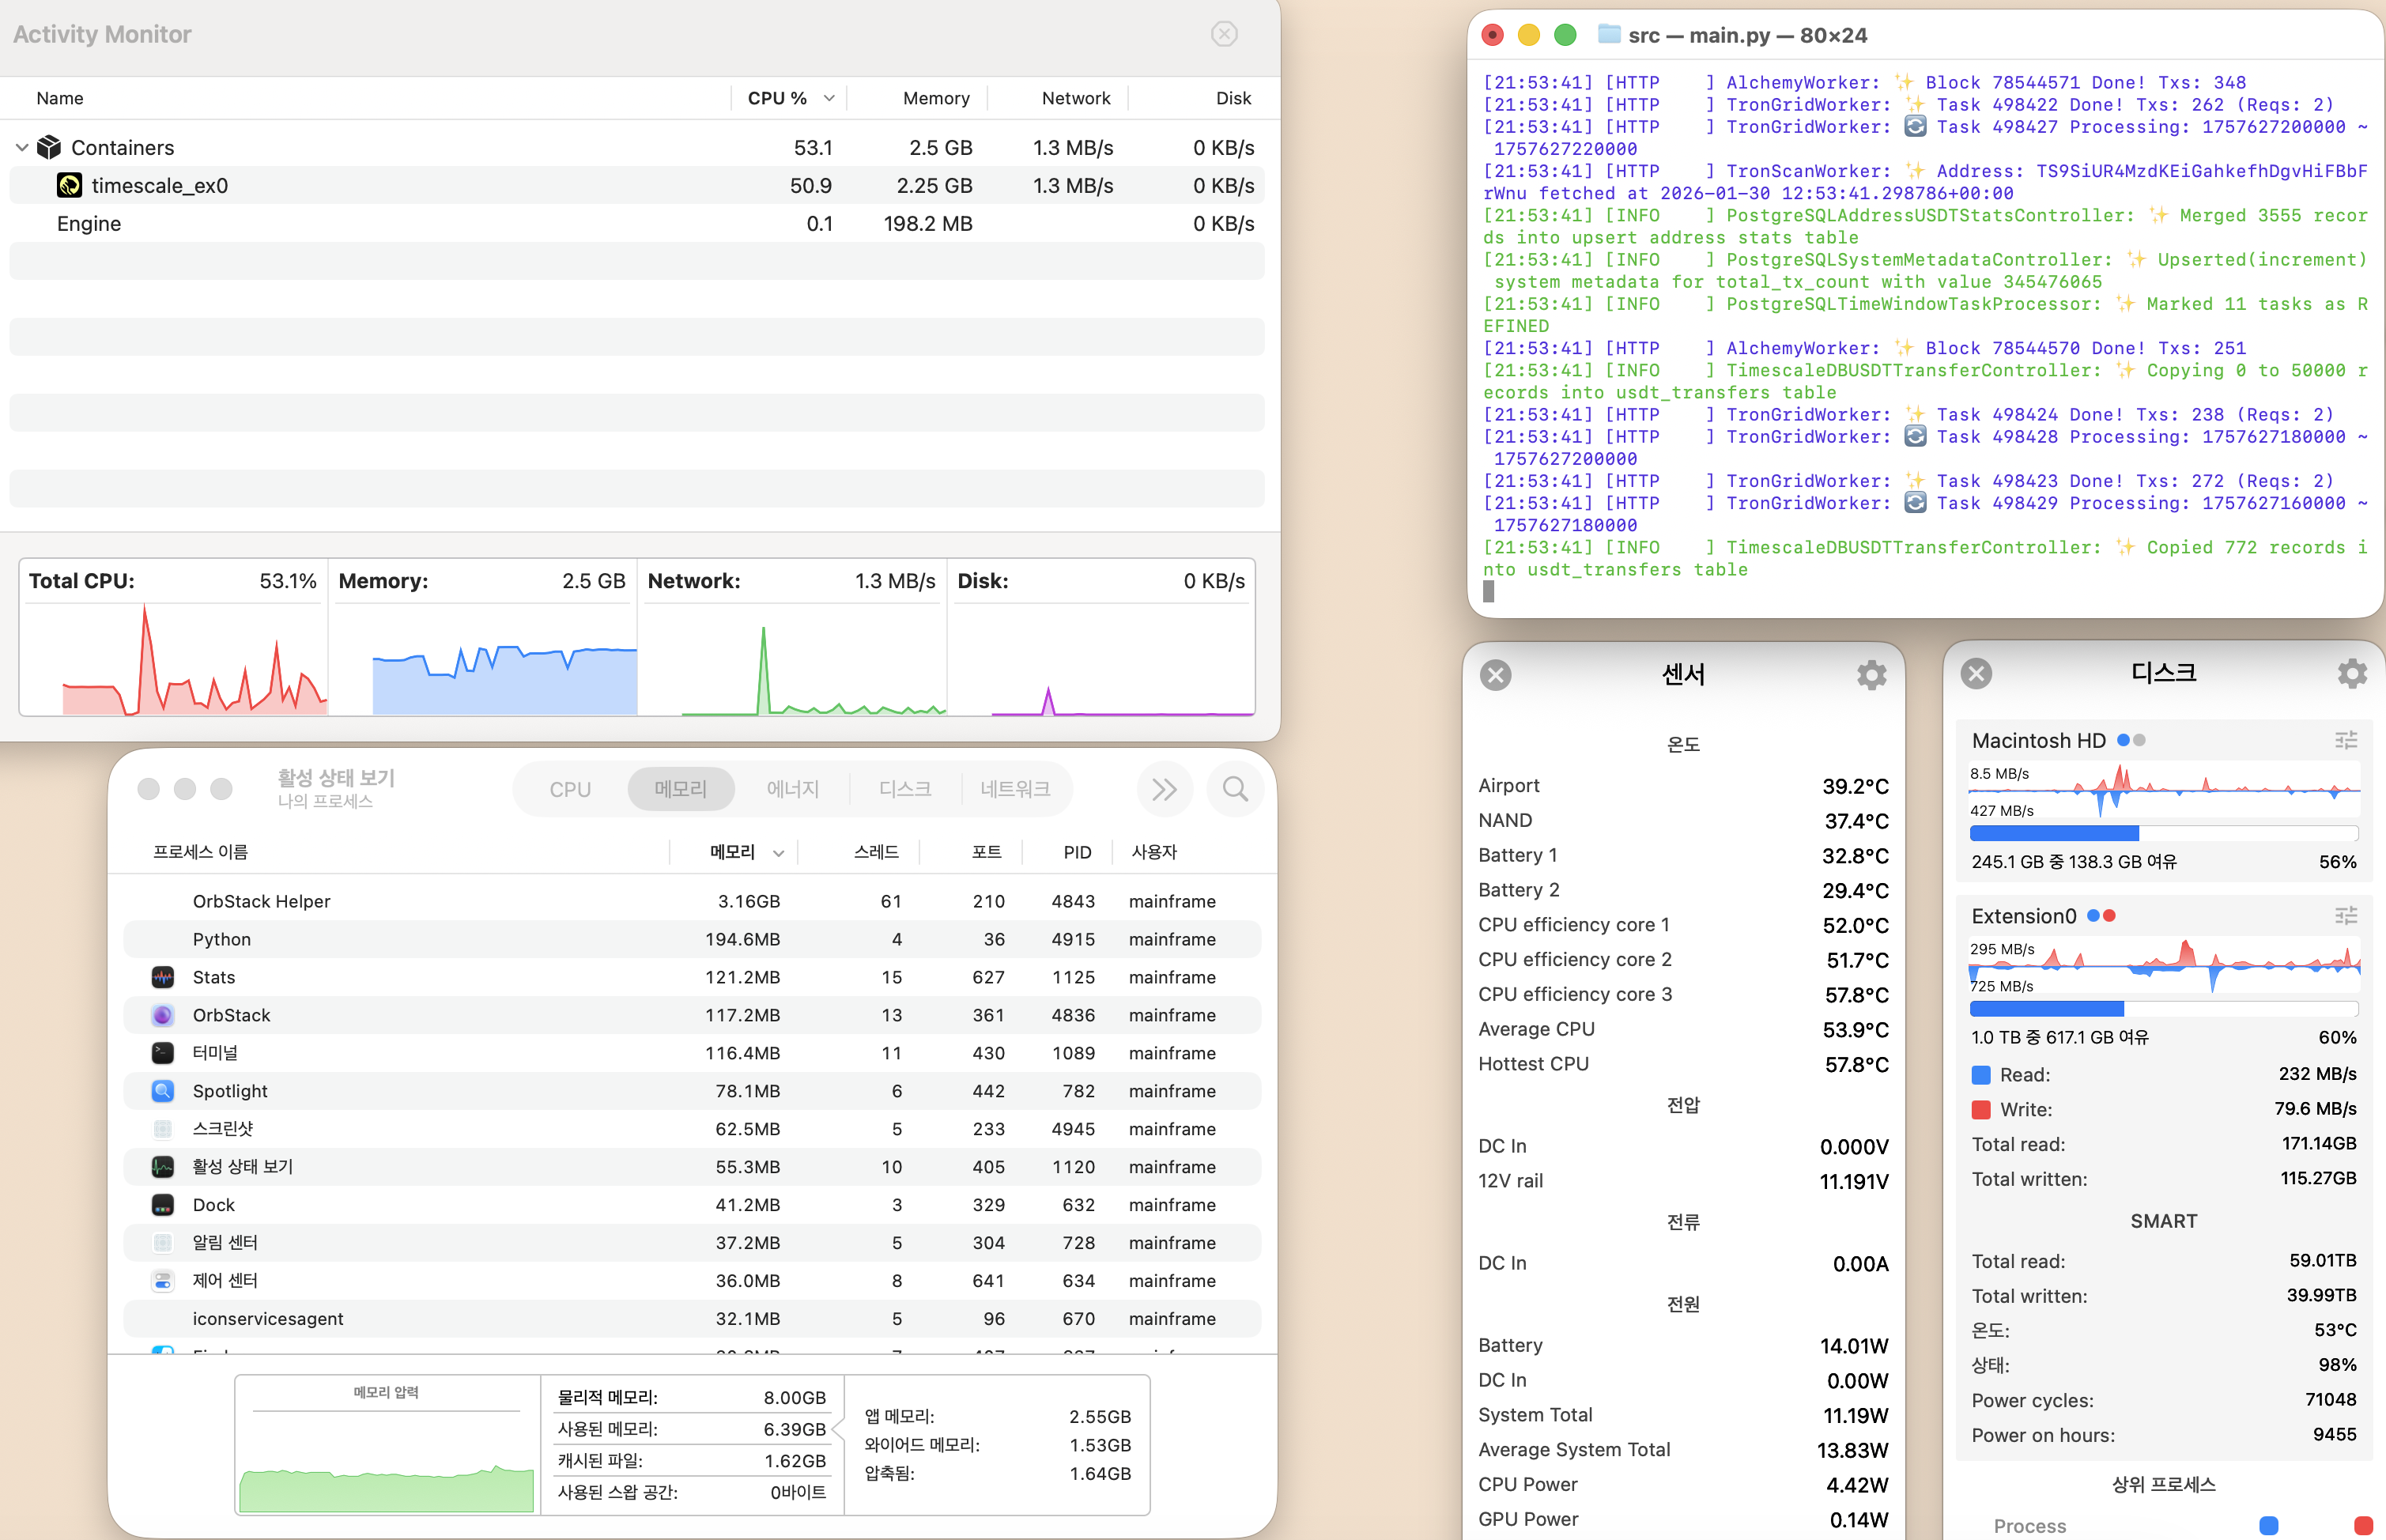2386x1540 pixels.
Task: Collapse the Containers tree group
Action: coord(22,147)
